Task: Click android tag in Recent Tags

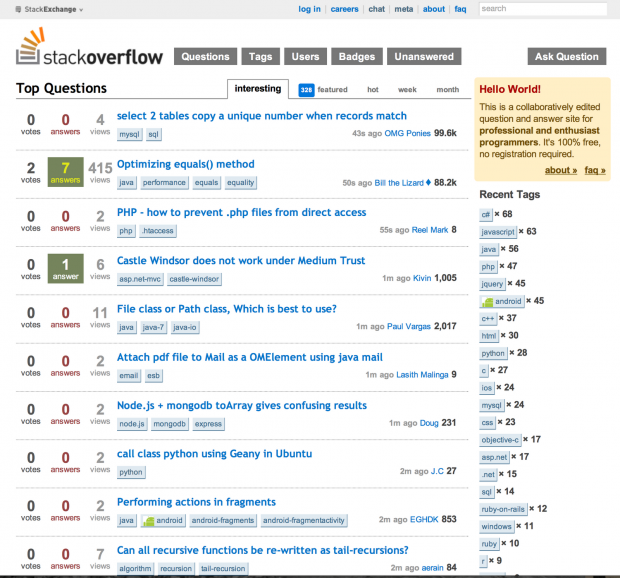Action: pyautogui.click(x=502, y=301)
